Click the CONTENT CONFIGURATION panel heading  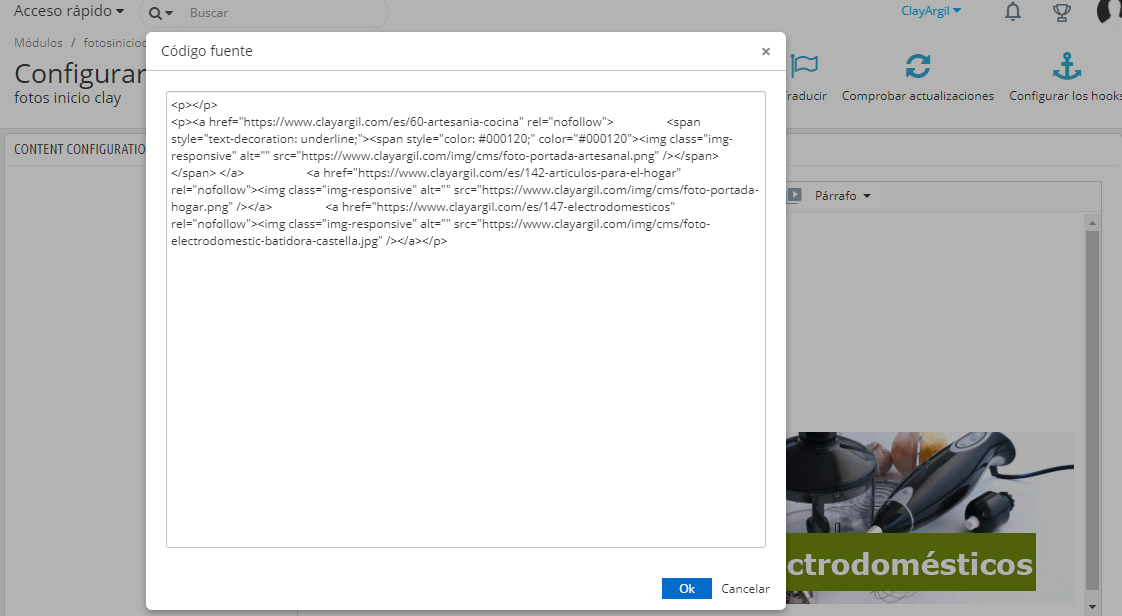pyautogui.click(x=79, y=150)
